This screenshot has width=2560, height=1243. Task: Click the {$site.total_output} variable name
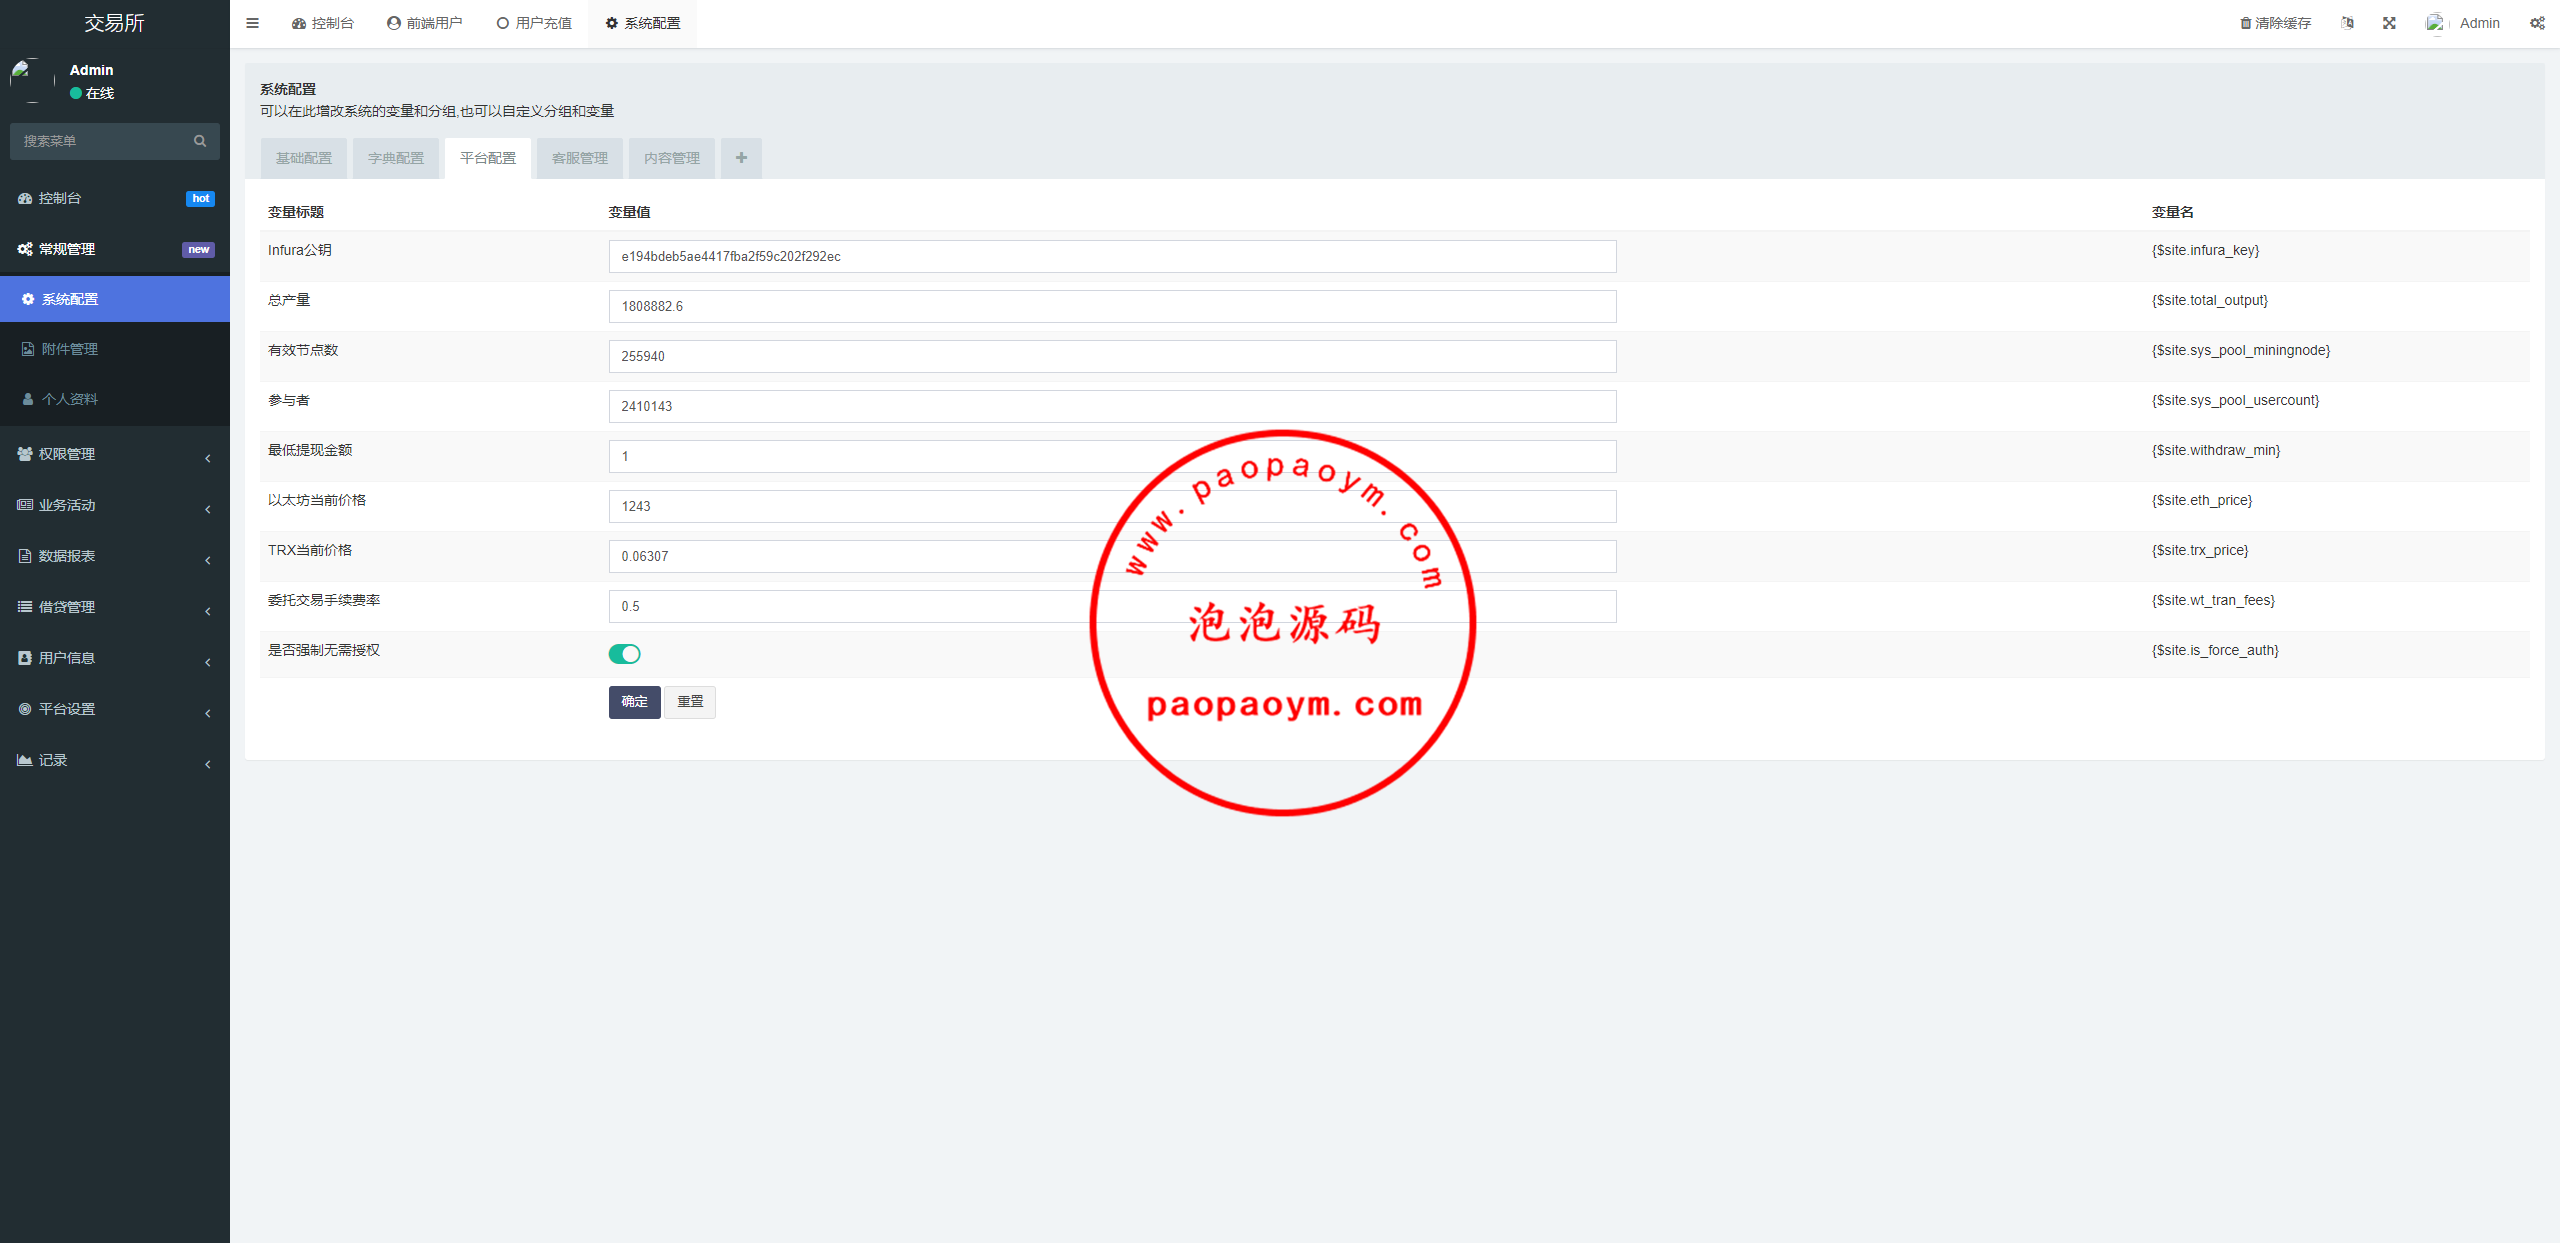pos(2210,300)
